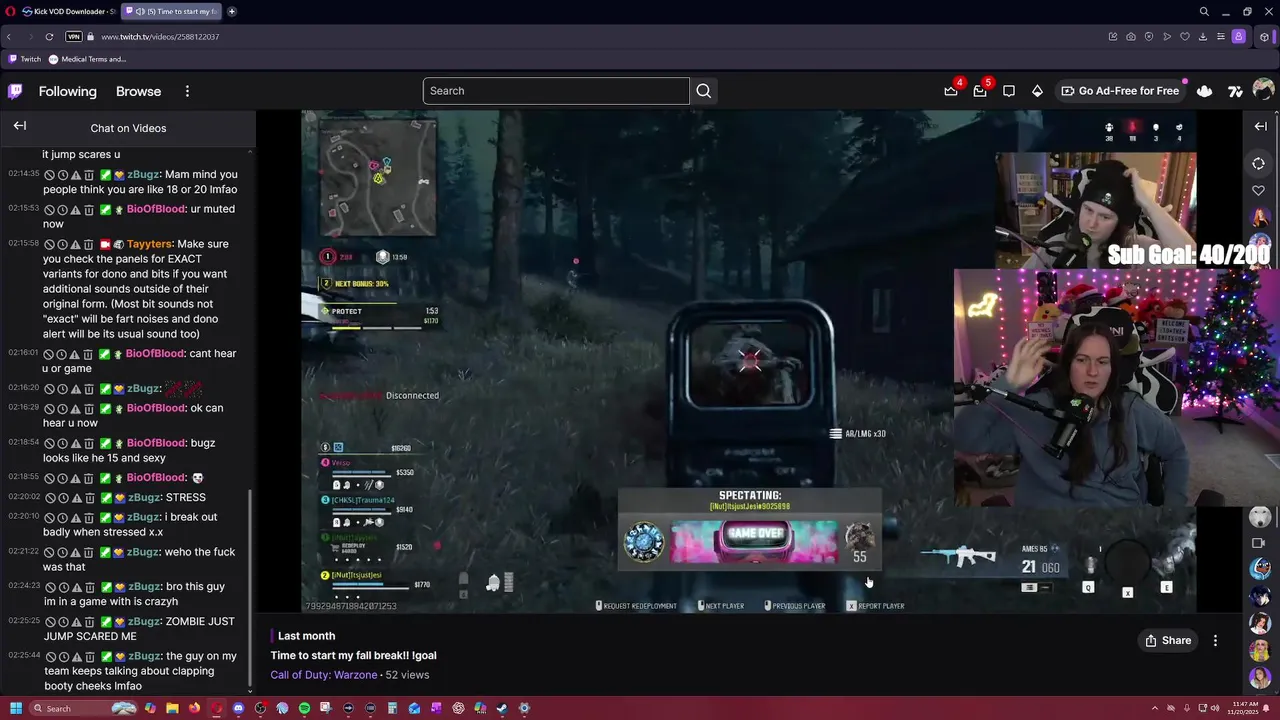This screenshot has height=720, width=1280.
Task: Open File Explorer from the taskbar
Action: [172, 708]
